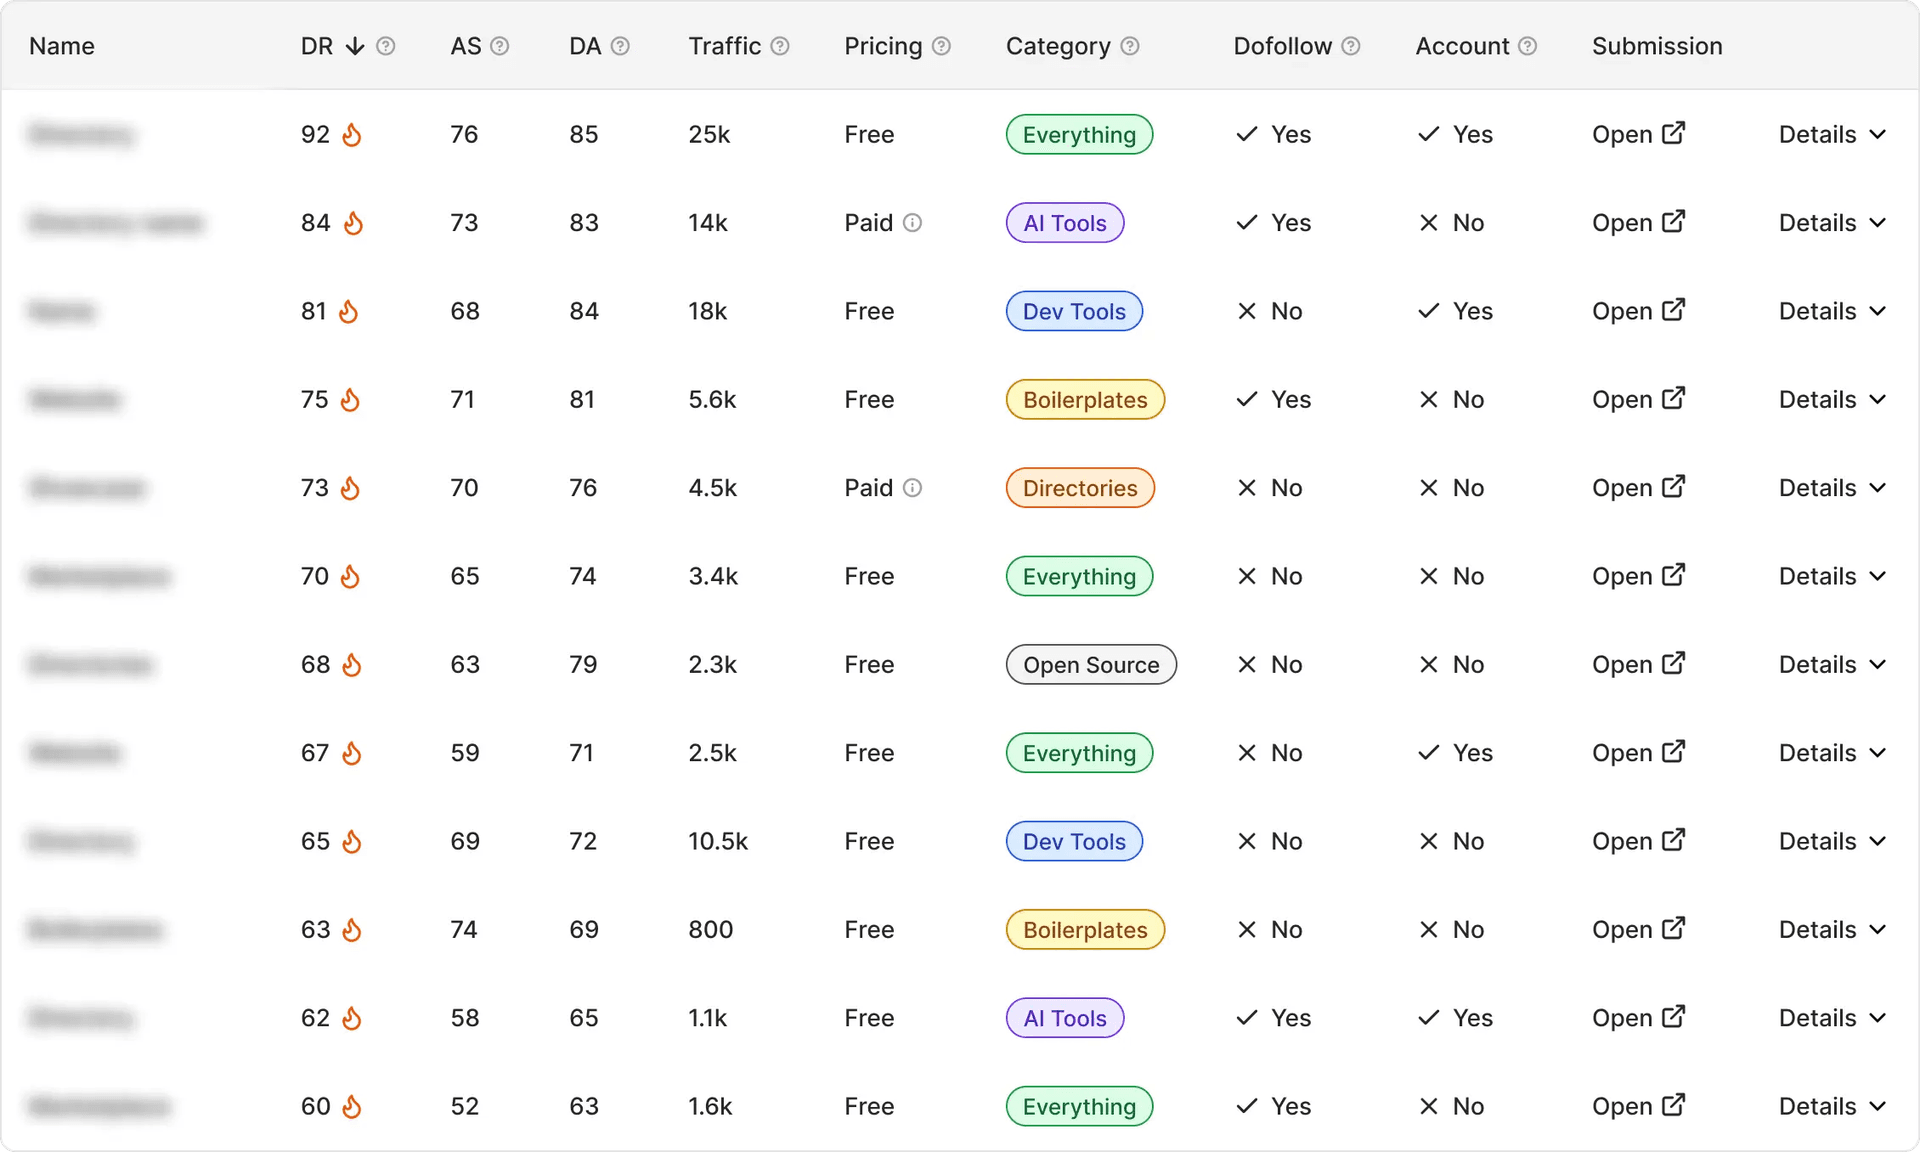Click the help icon next to Category header
The width and height of the screenshot is (1920, 1152).
[1130, 46]
